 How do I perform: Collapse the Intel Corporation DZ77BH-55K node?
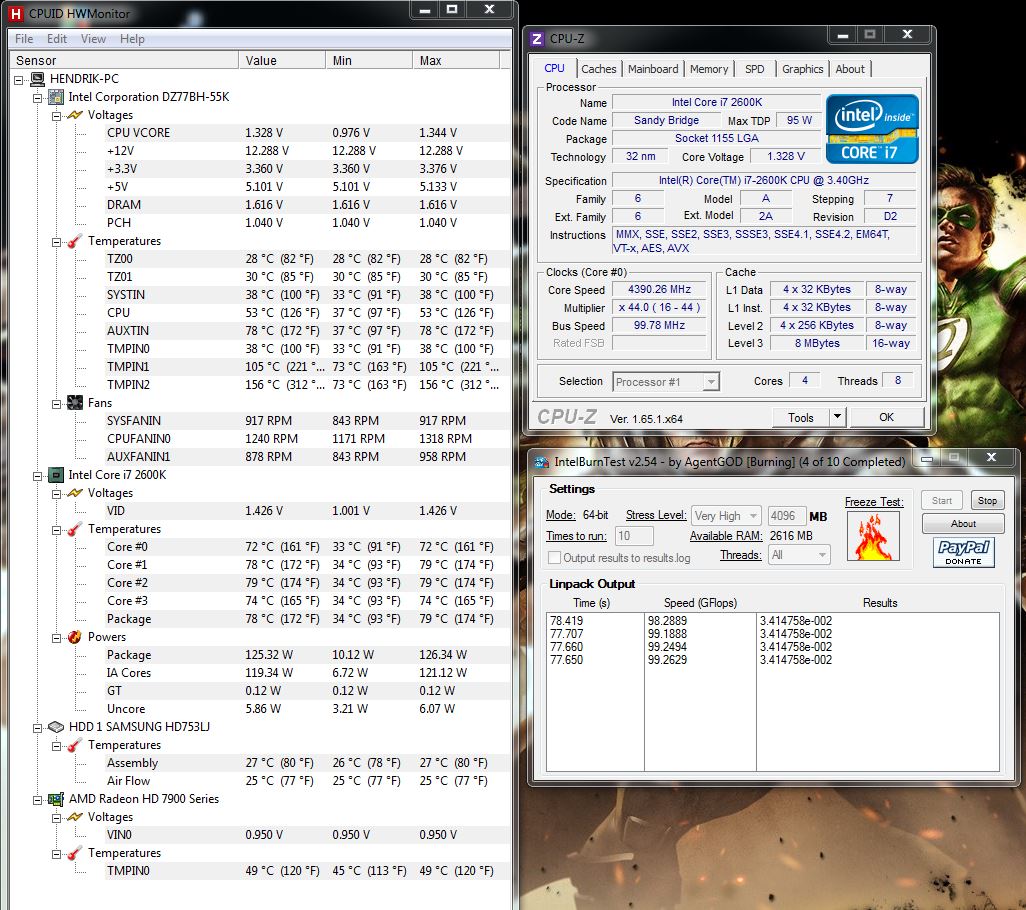pyautogui.click(x=37, y=98)
